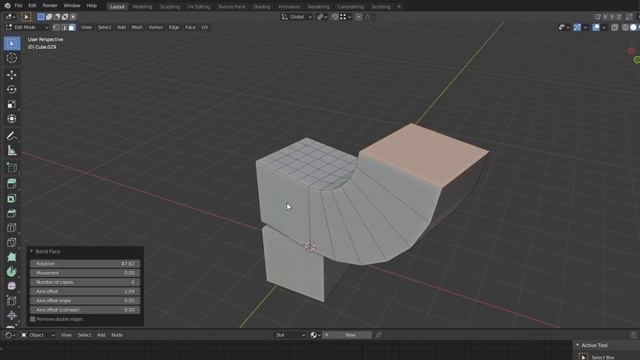Select the Annotate tool
Screen dimensions: 640x360
tap(12, 136)
